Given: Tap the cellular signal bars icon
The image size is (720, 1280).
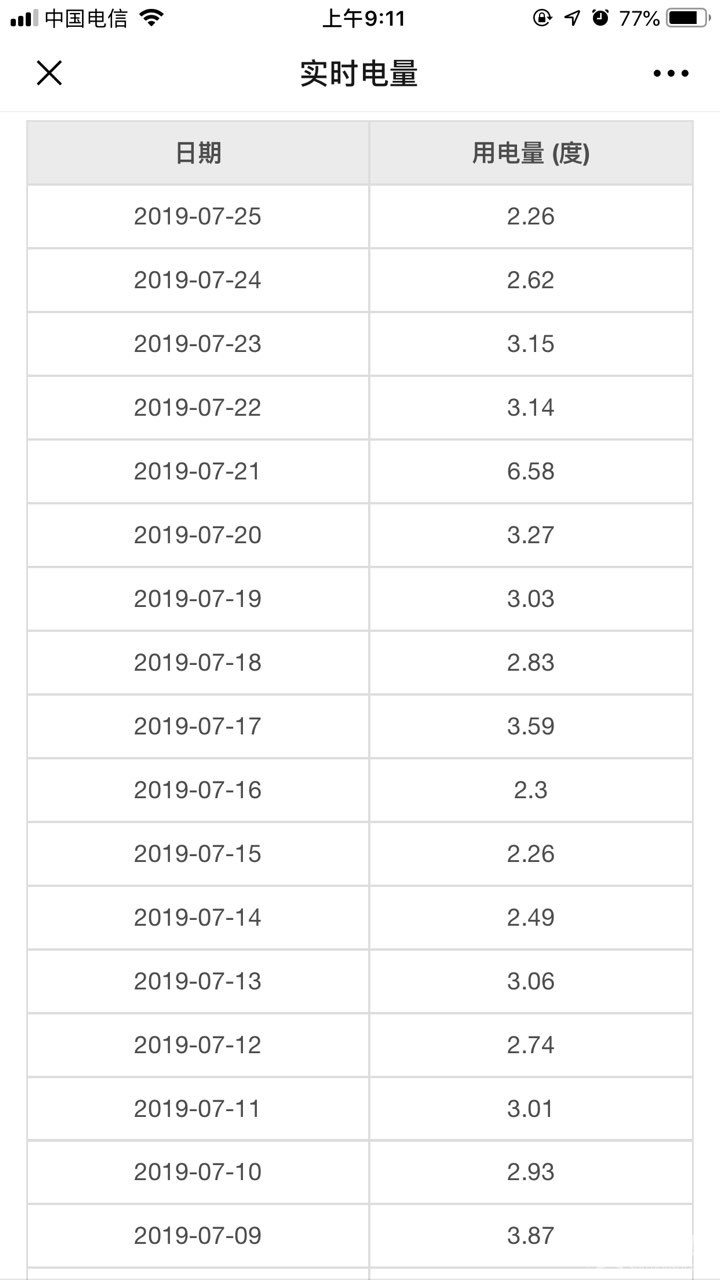Looking at the screenshot, I should tap(24, 18).
